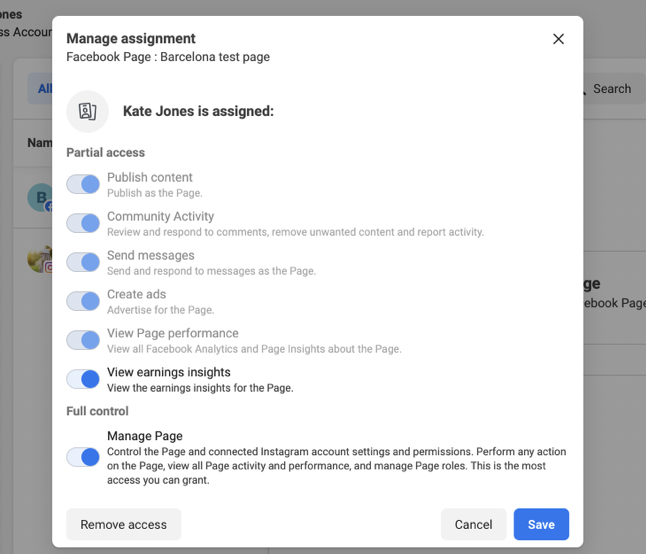This screenshot has width=646, height=554.
Task: Click 'Send and respond to messages' description
Action: pos(211,271)
